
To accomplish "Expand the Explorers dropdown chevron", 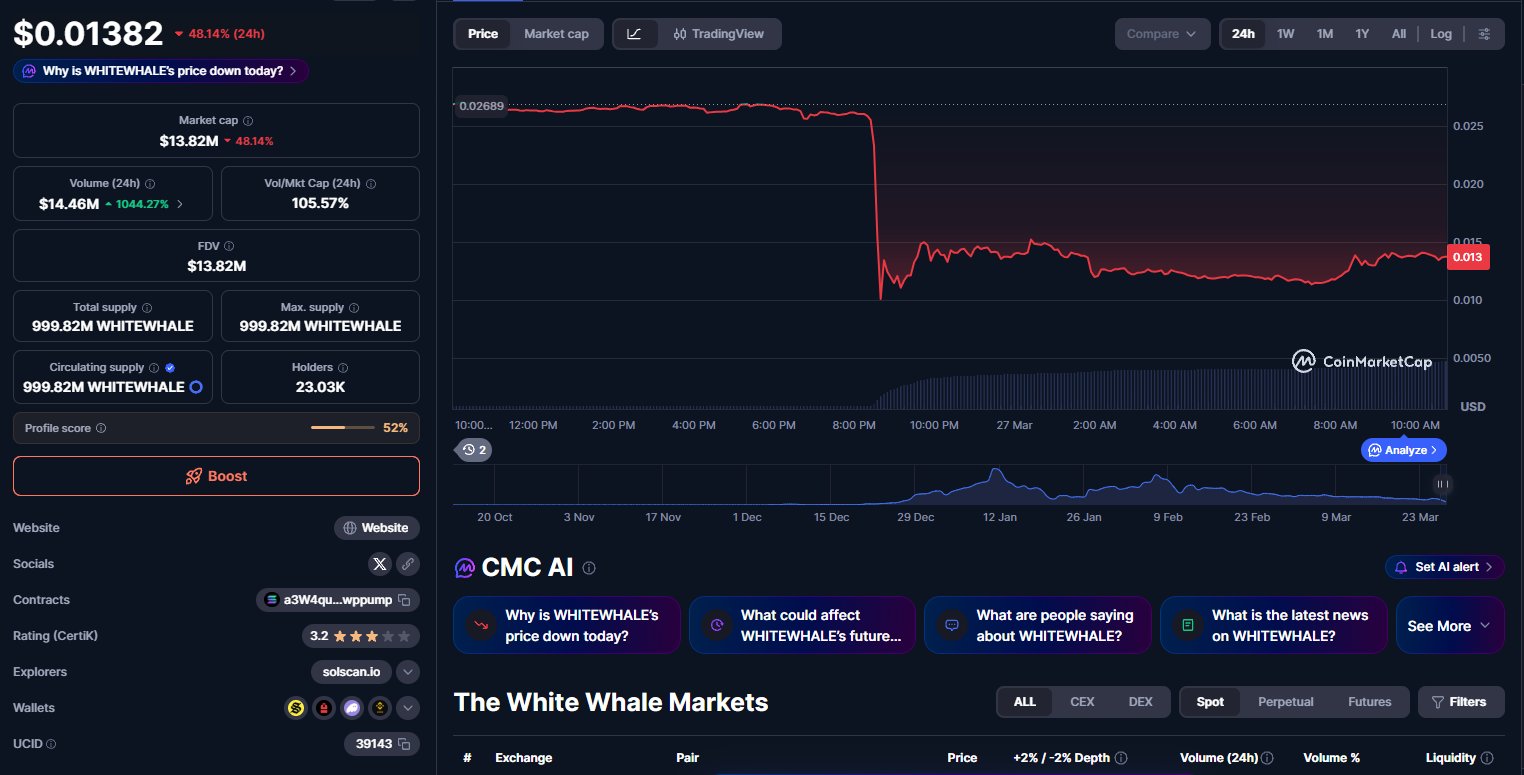I will pos(408,672).
